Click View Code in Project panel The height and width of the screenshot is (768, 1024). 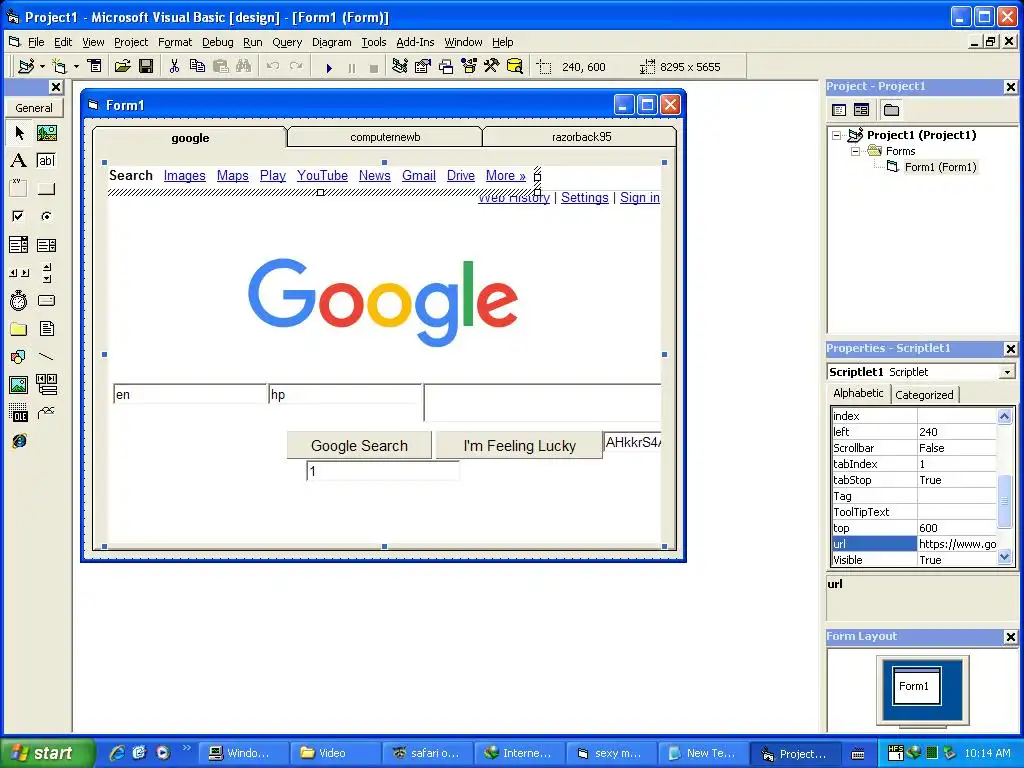tap(839, 110)
